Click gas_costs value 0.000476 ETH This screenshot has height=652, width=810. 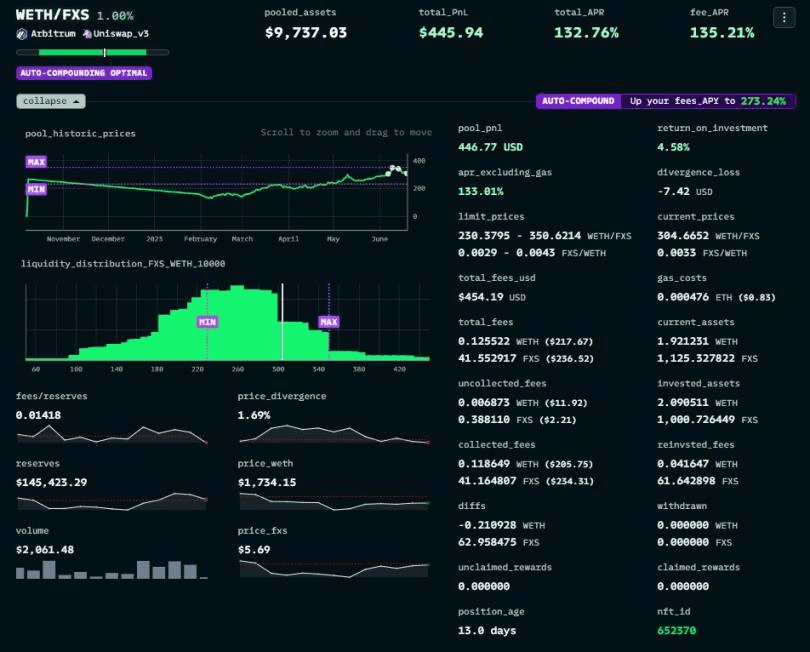click(x=694, y=297)
